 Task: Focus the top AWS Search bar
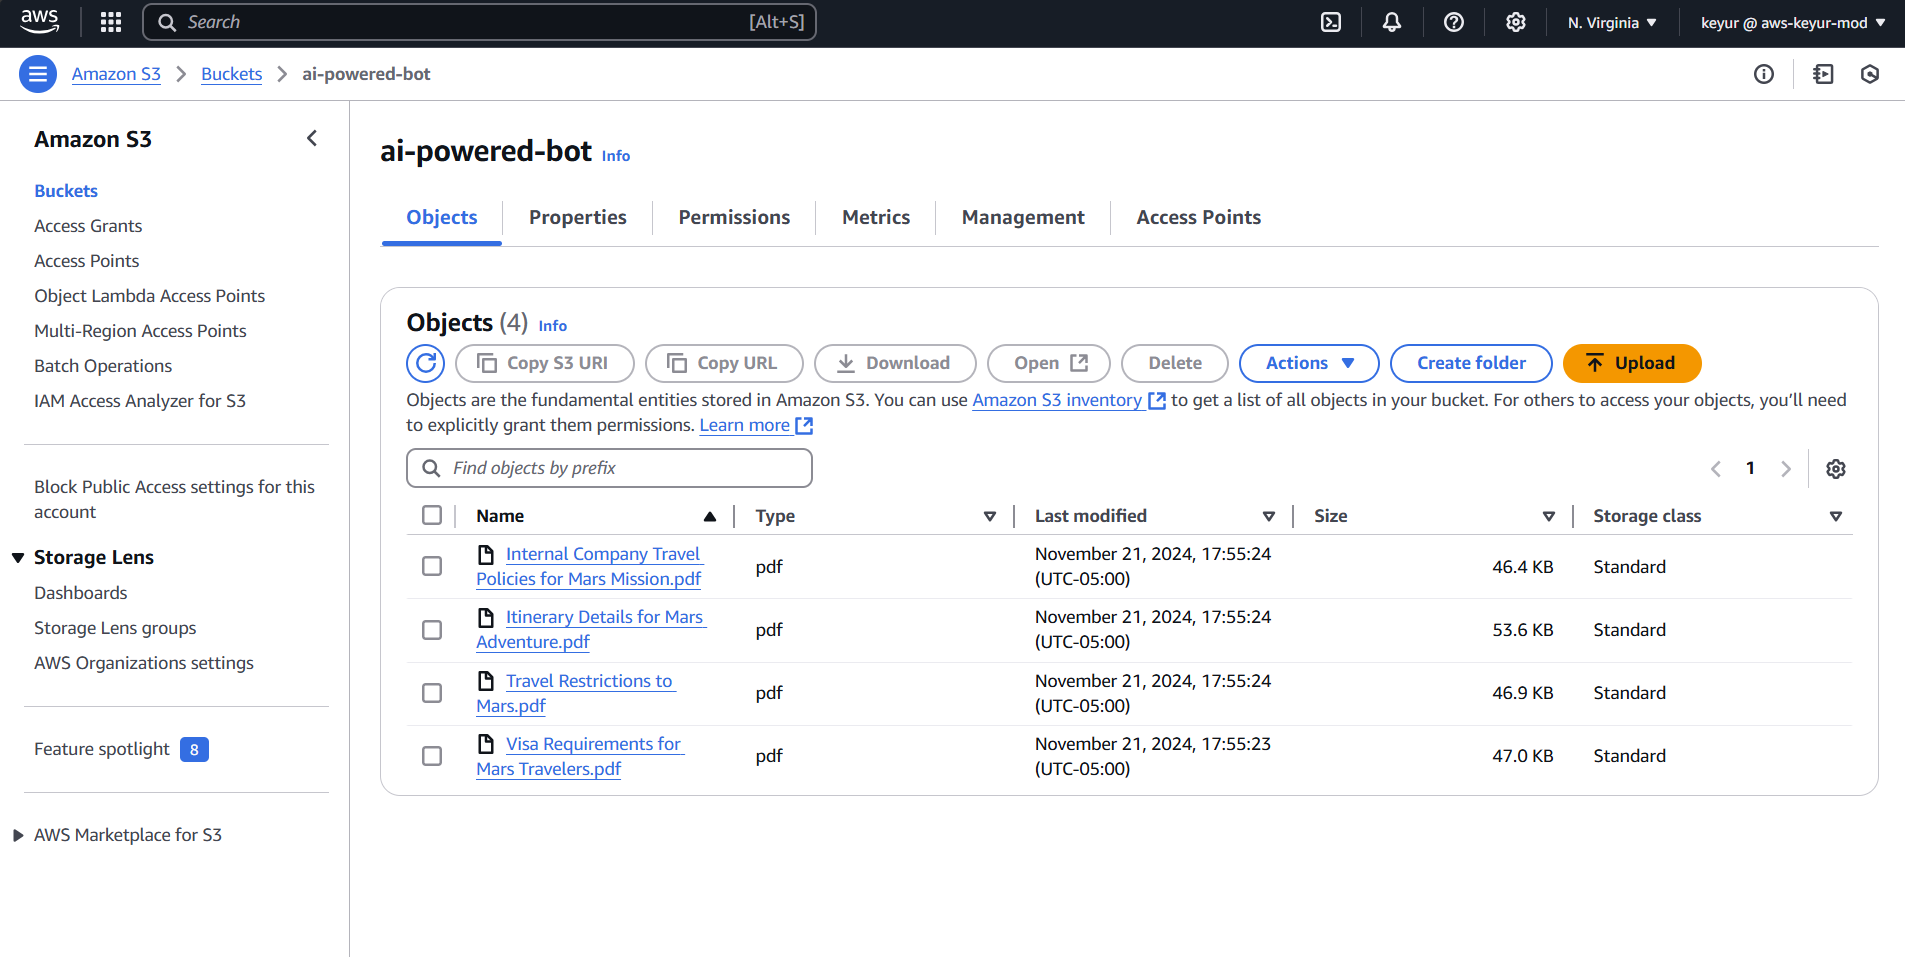click(480, 22)
